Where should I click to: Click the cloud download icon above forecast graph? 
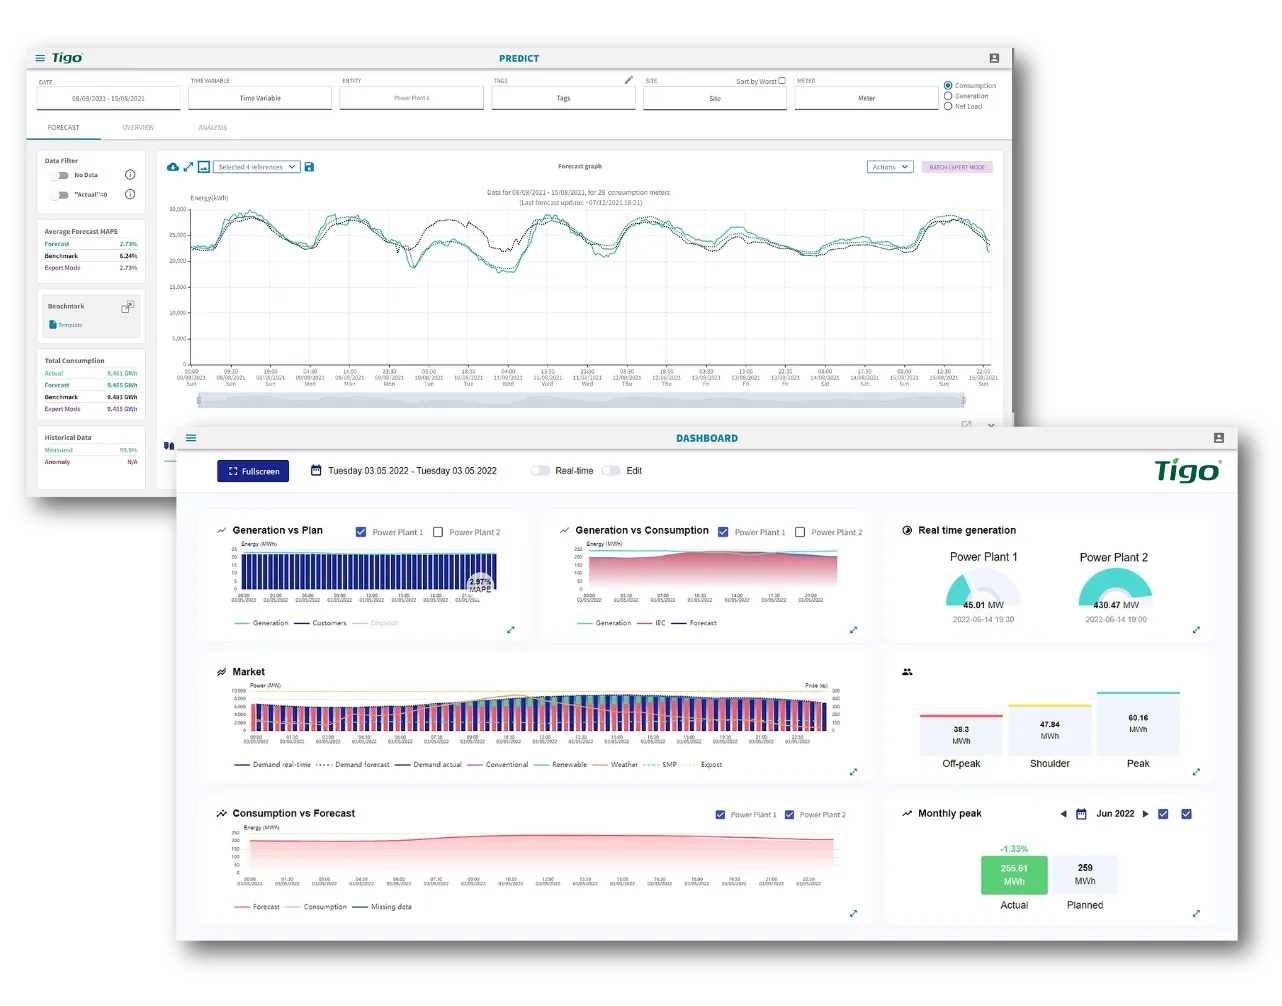tap(173, 167)
